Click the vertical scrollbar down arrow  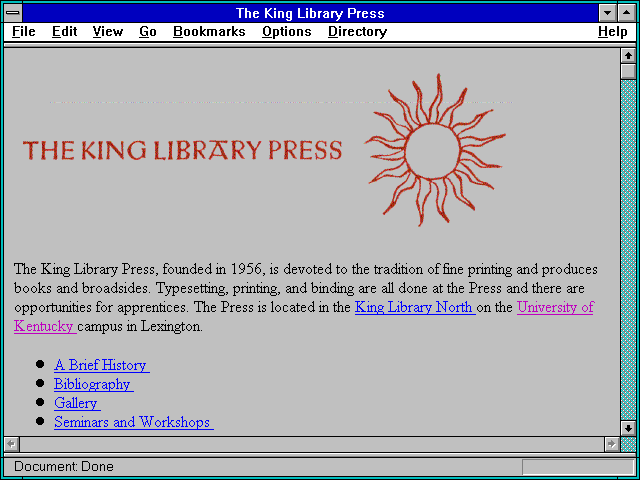click(628, 428)
